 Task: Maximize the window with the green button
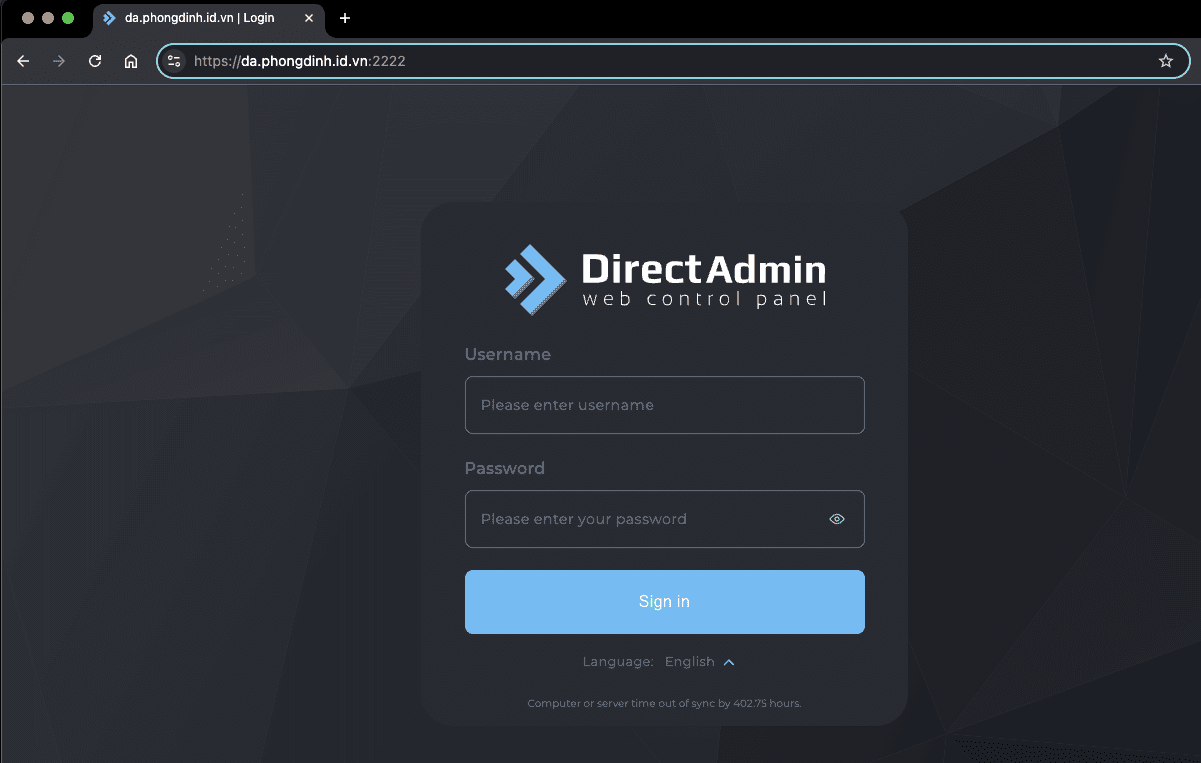(x=68, y=18)
